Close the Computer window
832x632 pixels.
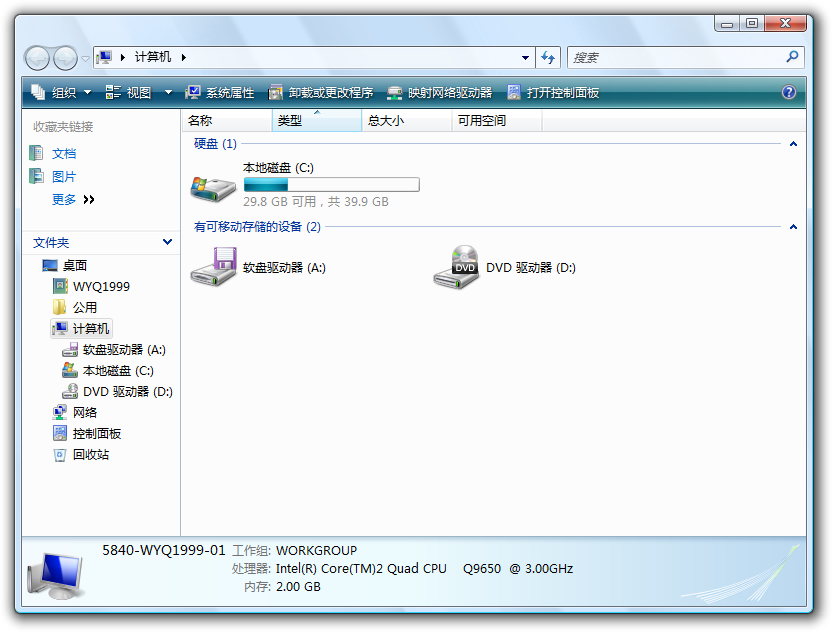(786, 24)
